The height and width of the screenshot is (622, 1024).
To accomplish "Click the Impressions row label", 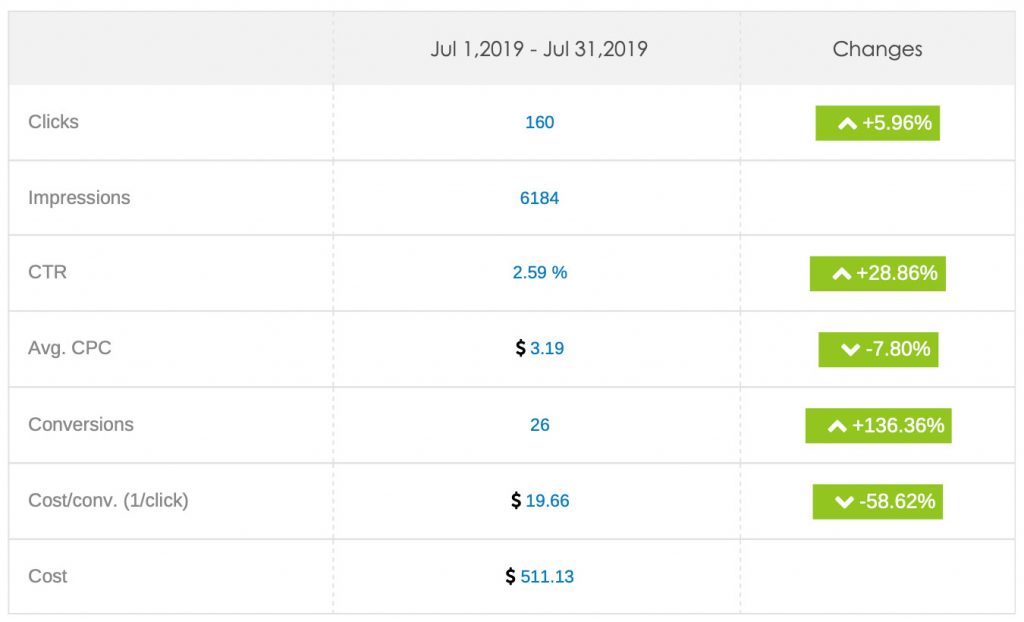I will tap(79, 198).
